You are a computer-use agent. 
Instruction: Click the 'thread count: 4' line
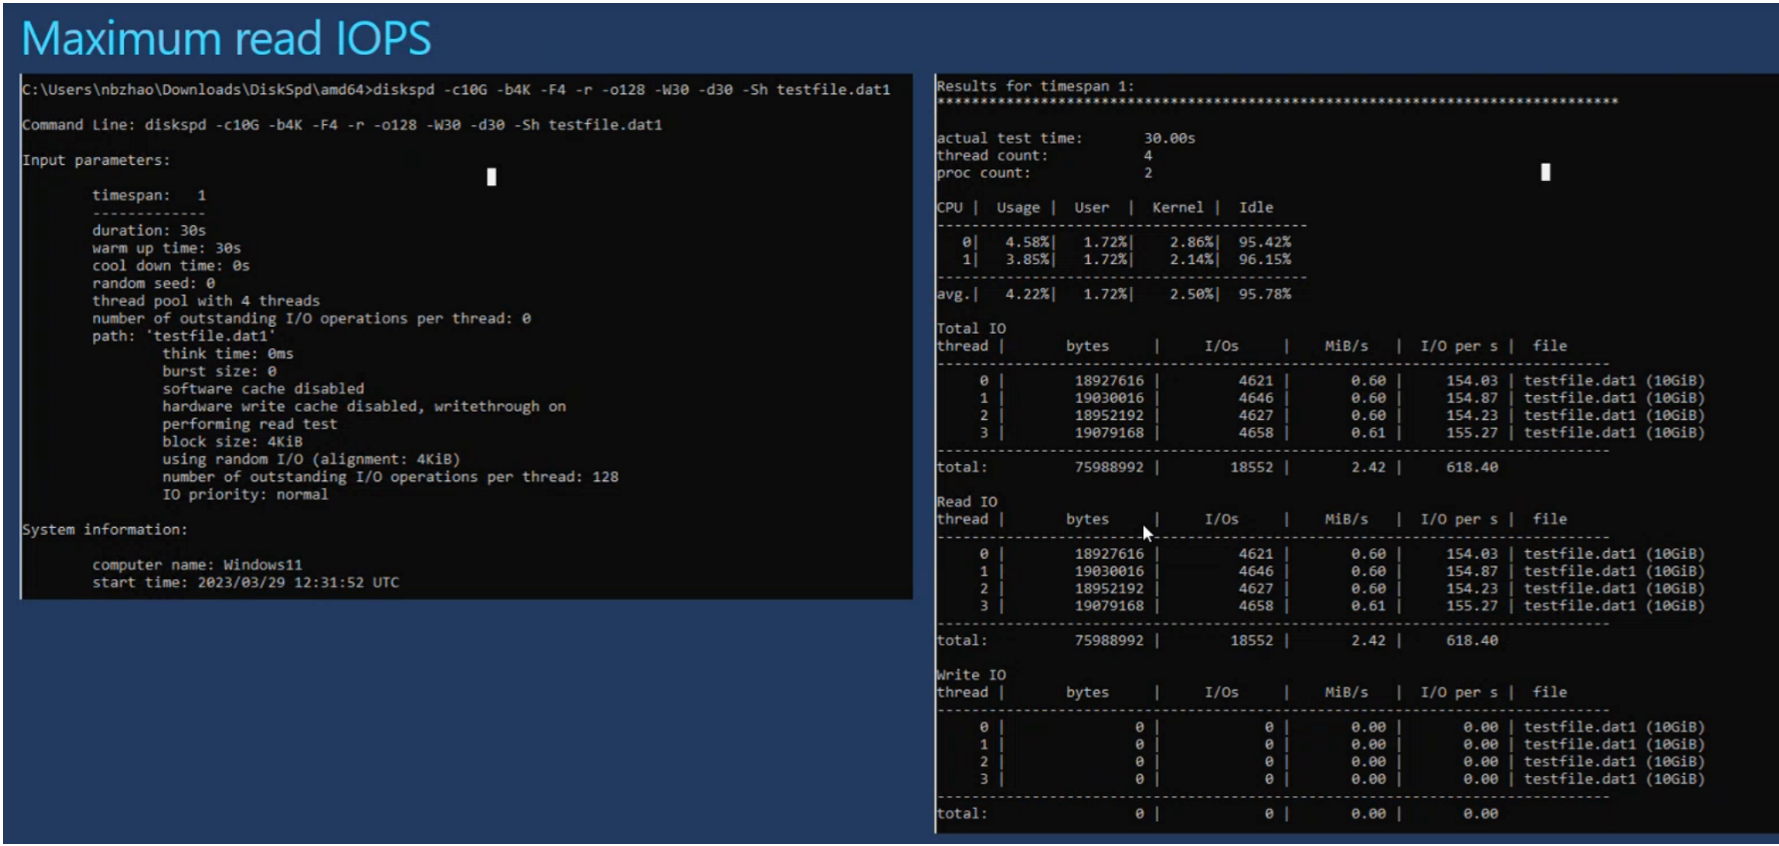pos(1045,156)
